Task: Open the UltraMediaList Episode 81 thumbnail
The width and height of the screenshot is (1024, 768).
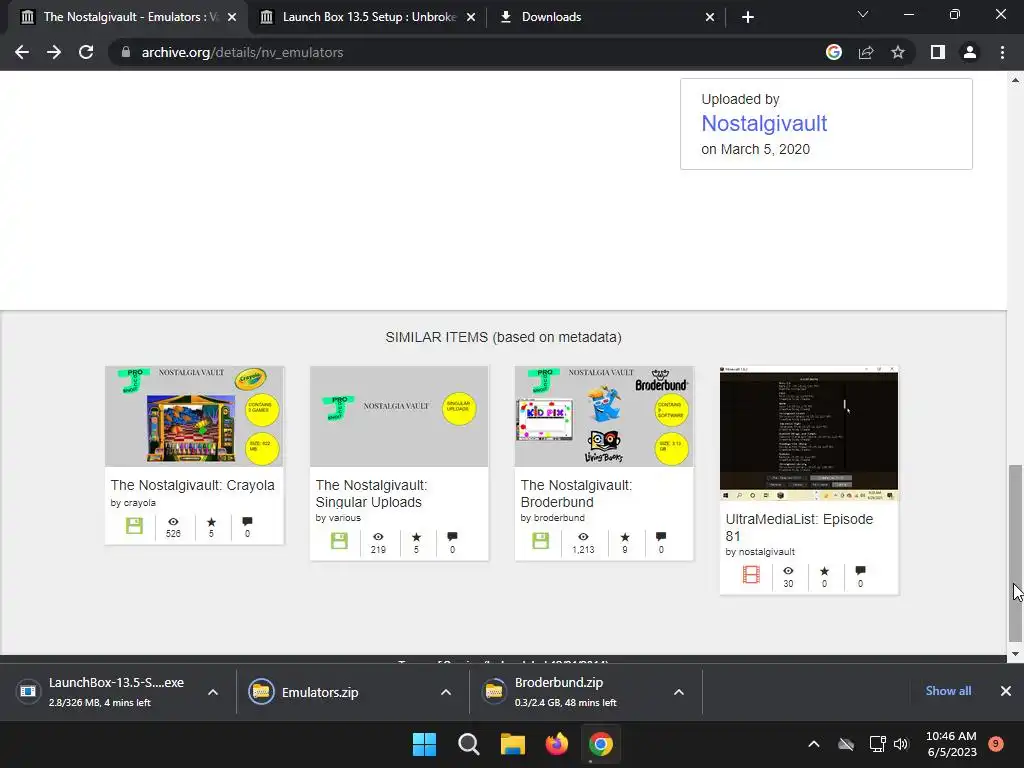Action: tap(809, 433)
